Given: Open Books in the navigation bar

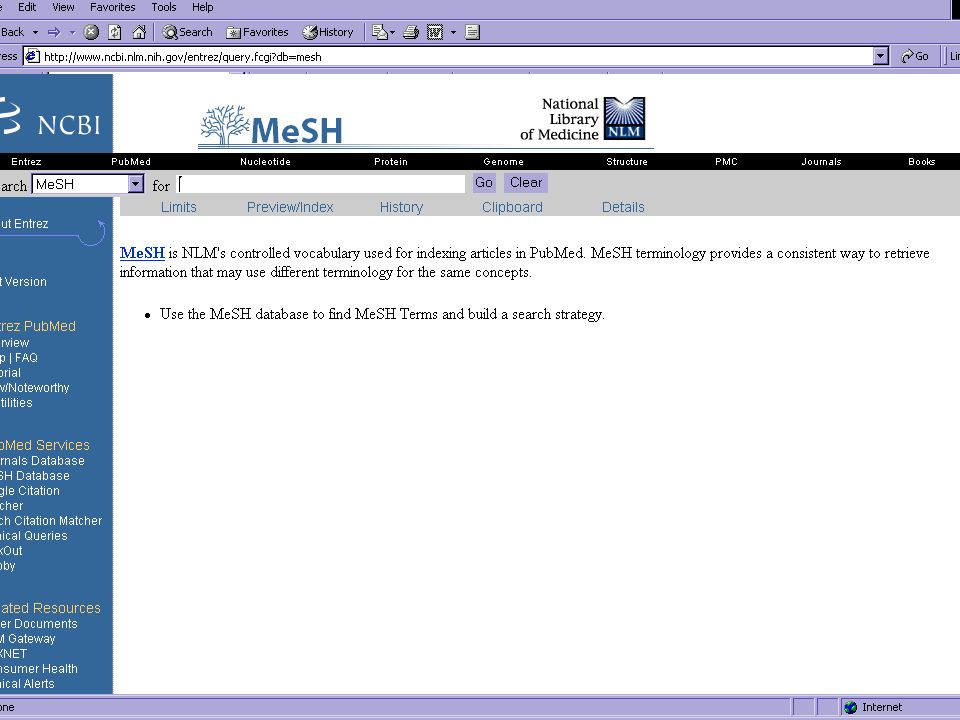Looking at the screenshot, I should [921, 162].
